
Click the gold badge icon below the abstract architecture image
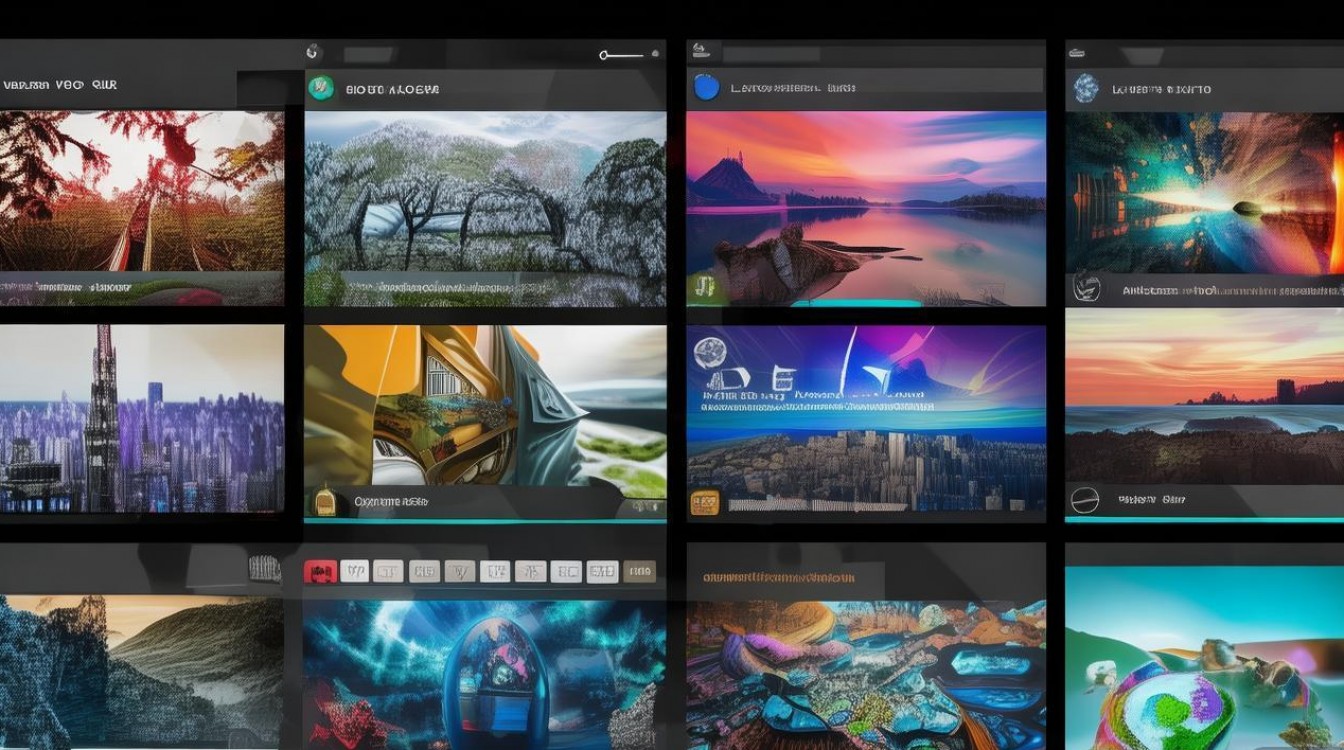[x=325, y=501]
